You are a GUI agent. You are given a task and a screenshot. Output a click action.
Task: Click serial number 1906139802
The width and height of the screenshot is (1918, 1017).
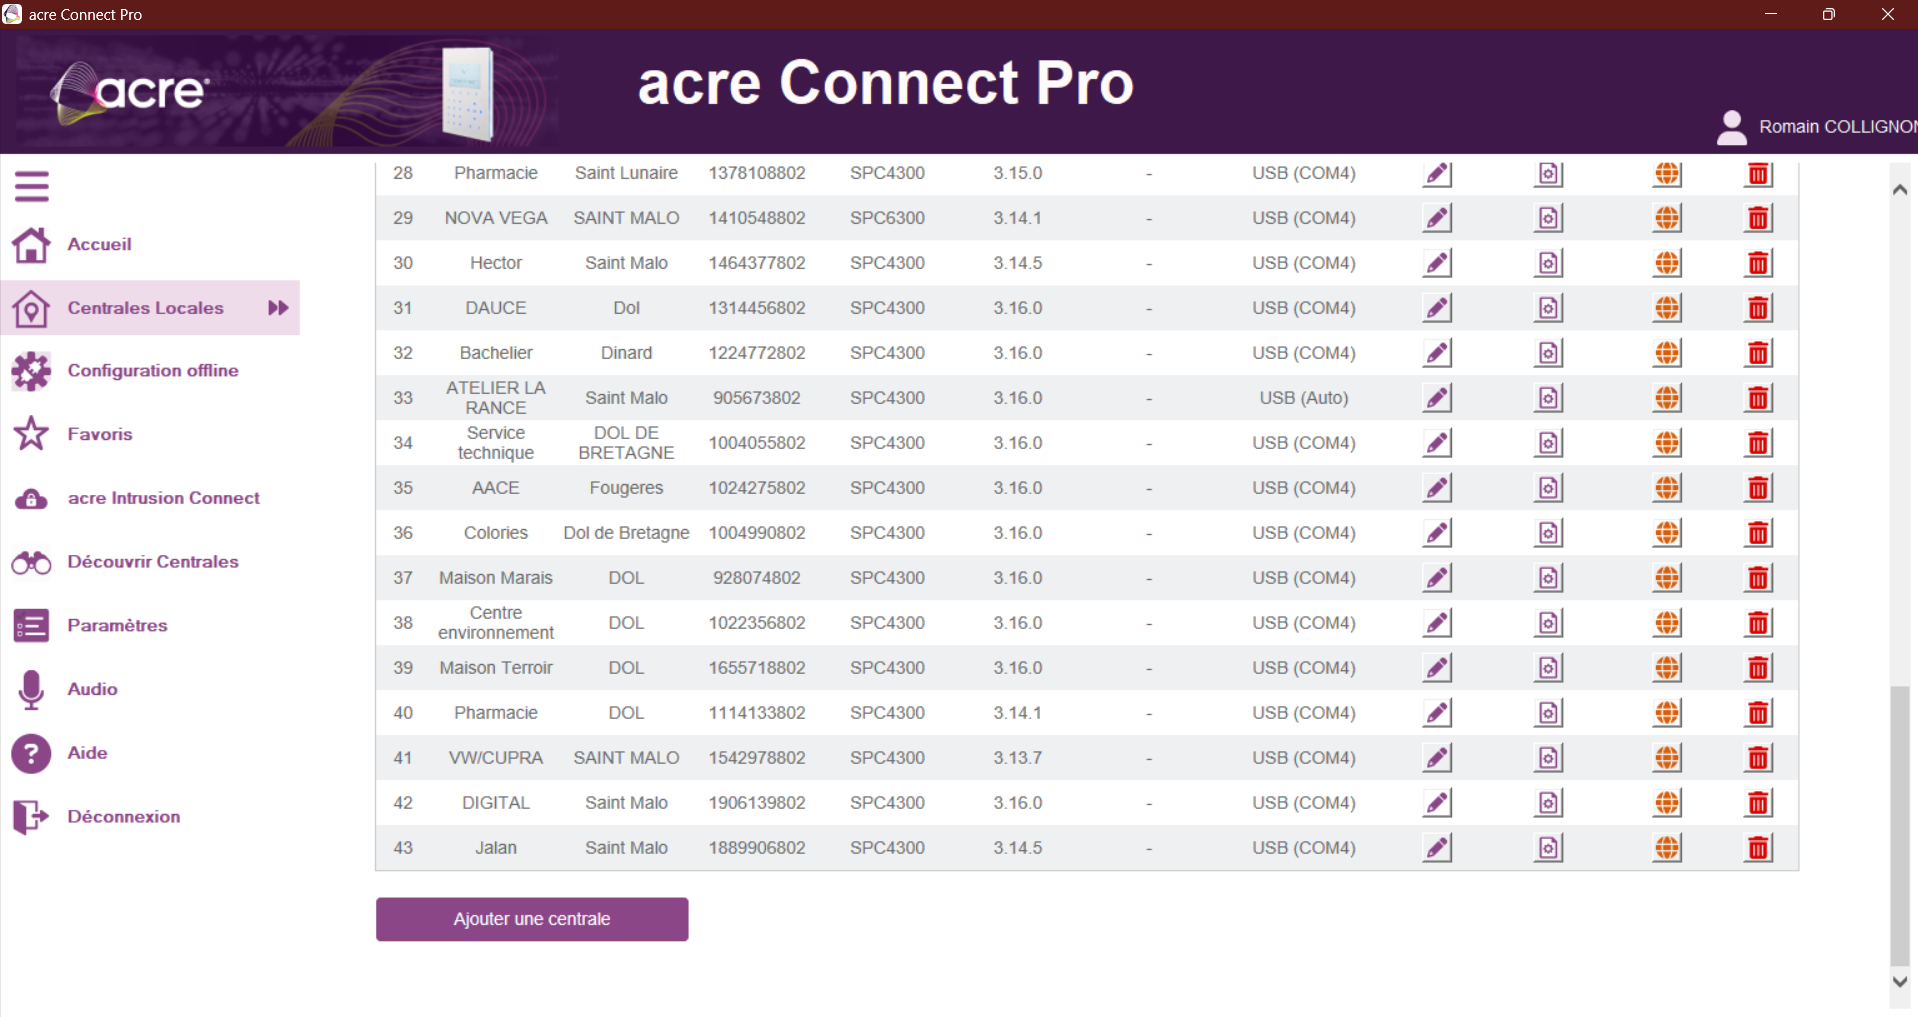click(x=757, y=803)
